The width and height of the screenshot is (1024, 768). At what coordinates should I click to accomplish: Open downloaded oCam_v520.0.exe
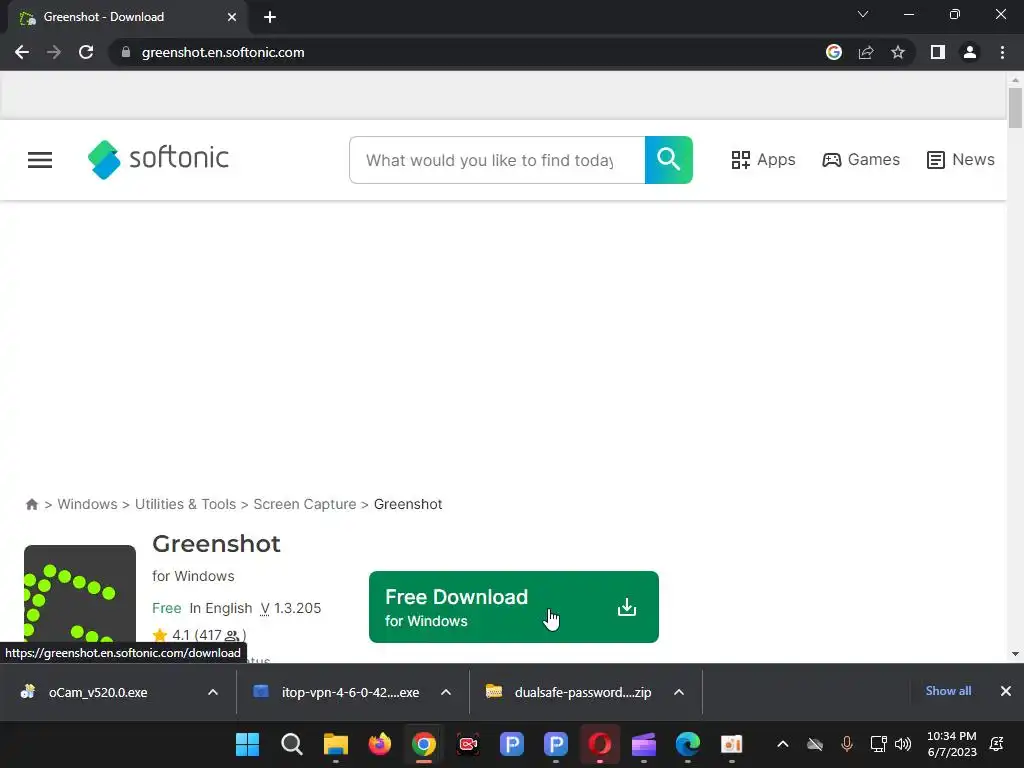pyautogui.click(x=98, y=692)
